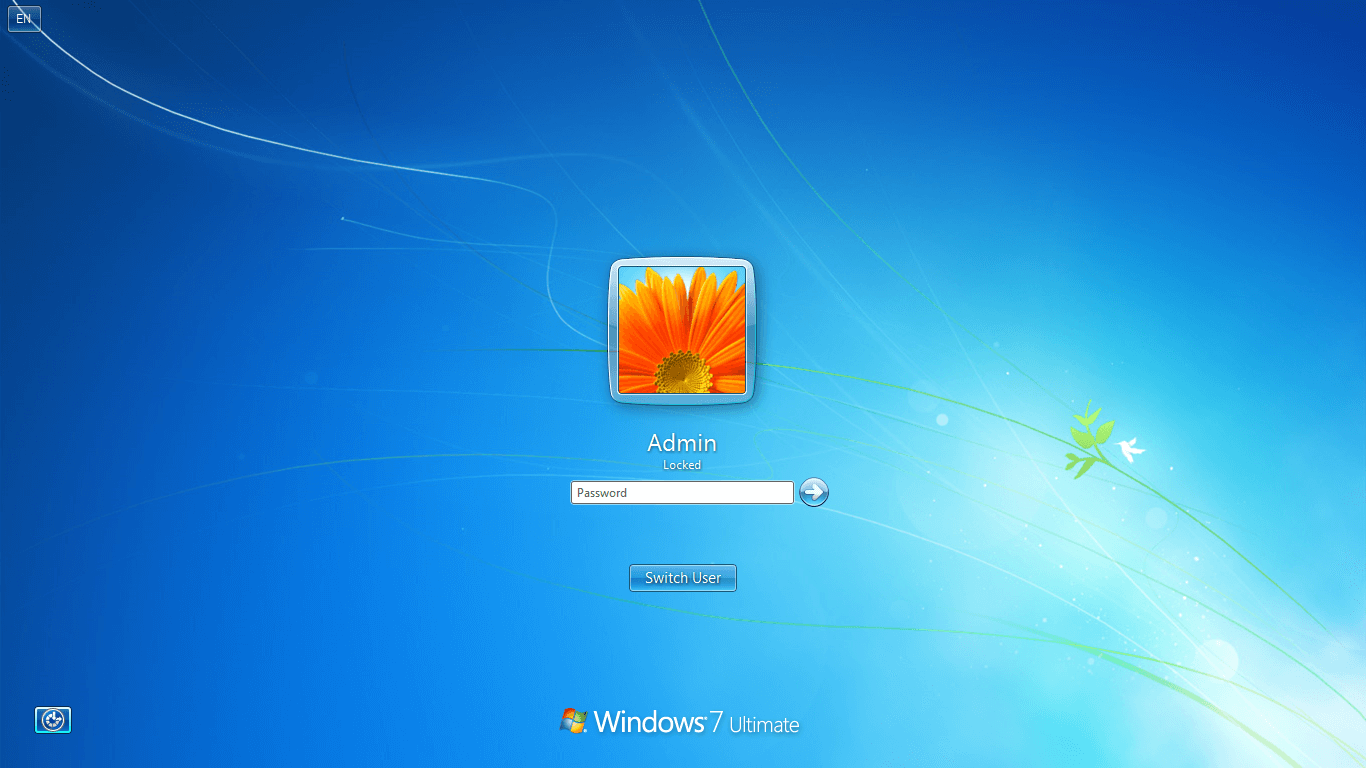Image resolution: width=1366 pixels, height=768 pixels.
Task: Click the Windows 7 branding text
Action: tap(650, 722)
